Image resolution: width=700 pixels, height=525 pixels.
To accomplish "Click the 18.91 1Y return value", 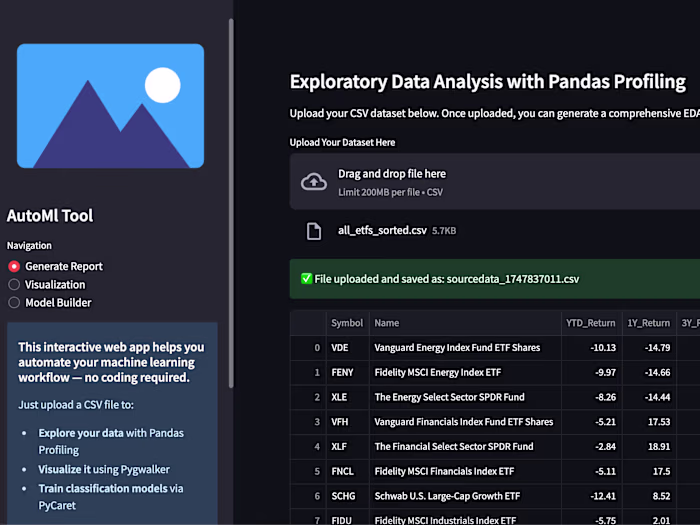I will tap(659, 446).
